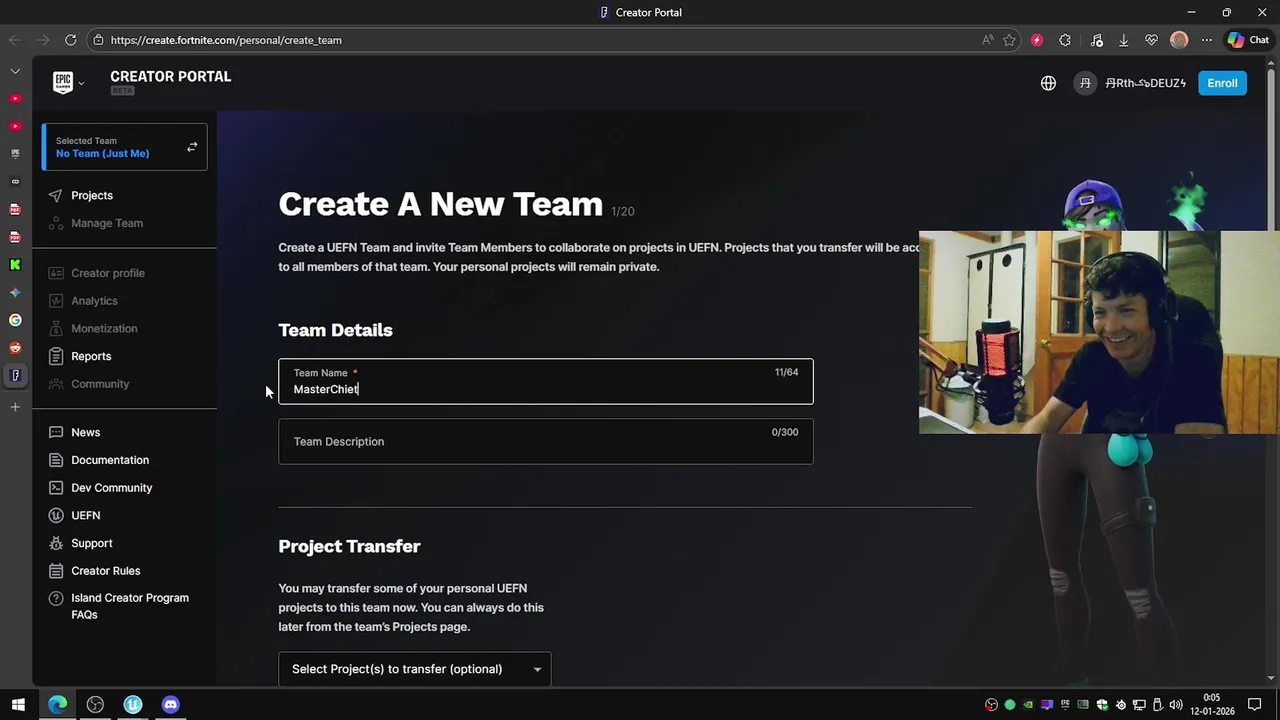Viewport: 1280px width, 720px height.
Task: Open Community in the sidebar
Action: pyautogui.click(x=100, y=384)
